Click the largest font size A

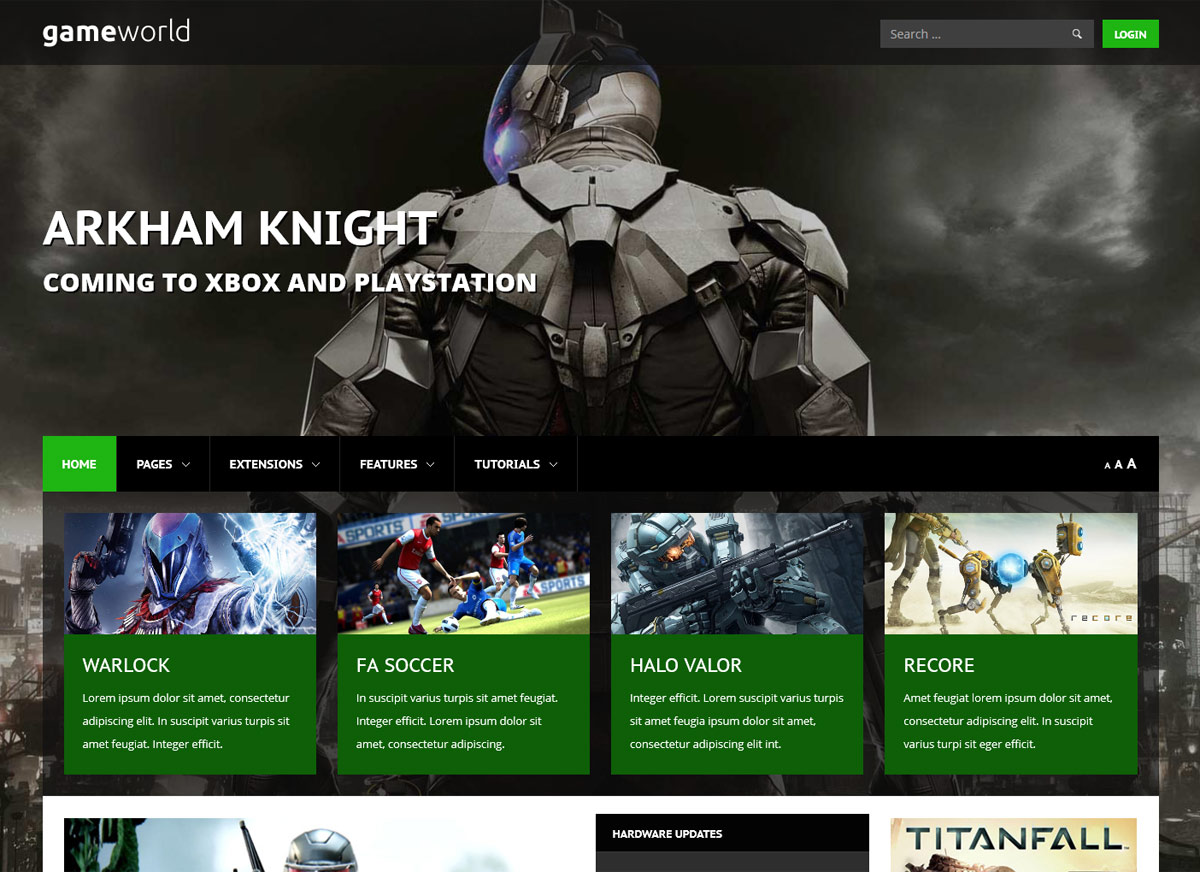click(x=1132, y=463)
